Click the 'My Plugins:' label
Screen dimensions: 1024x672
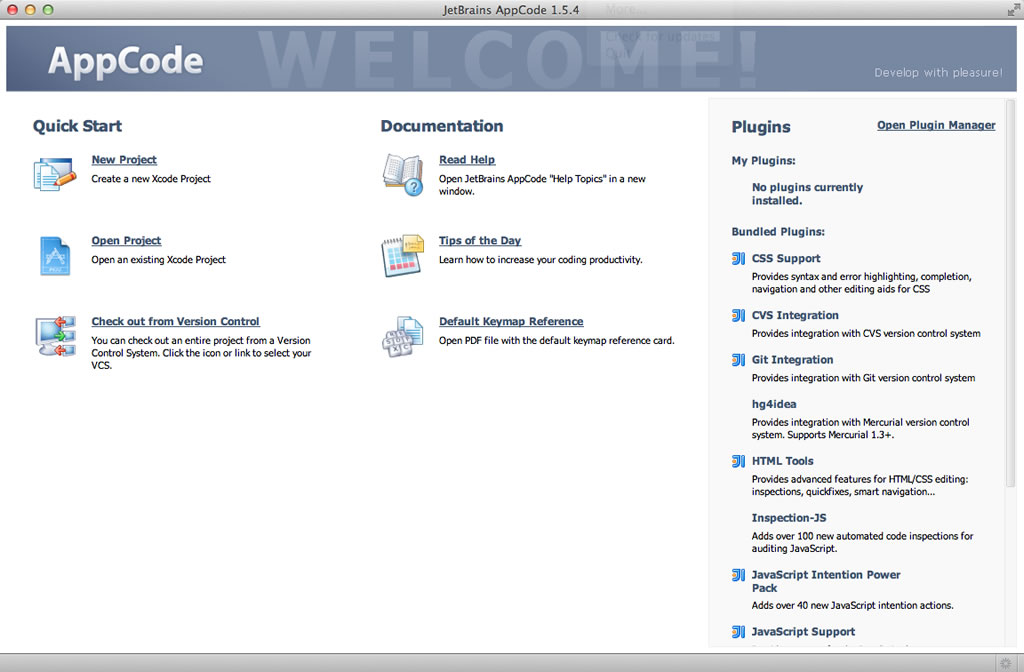pos(763,161)
